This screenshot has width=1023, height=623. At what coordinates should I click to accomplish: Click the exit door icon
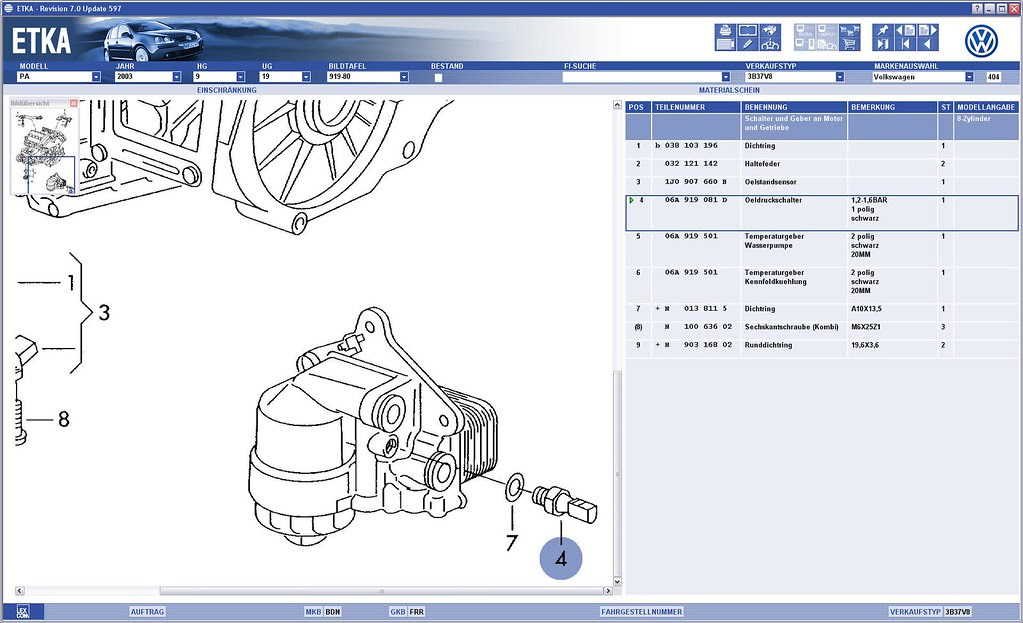[x=883, y=44]
